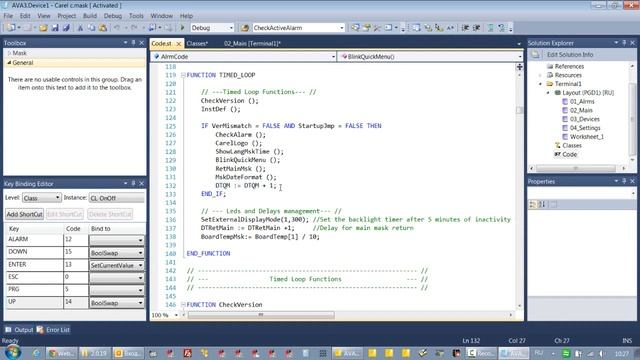Click the Redo toolbar icon
Viewport: 640px width, 360px height.
[x=134, y=28]
